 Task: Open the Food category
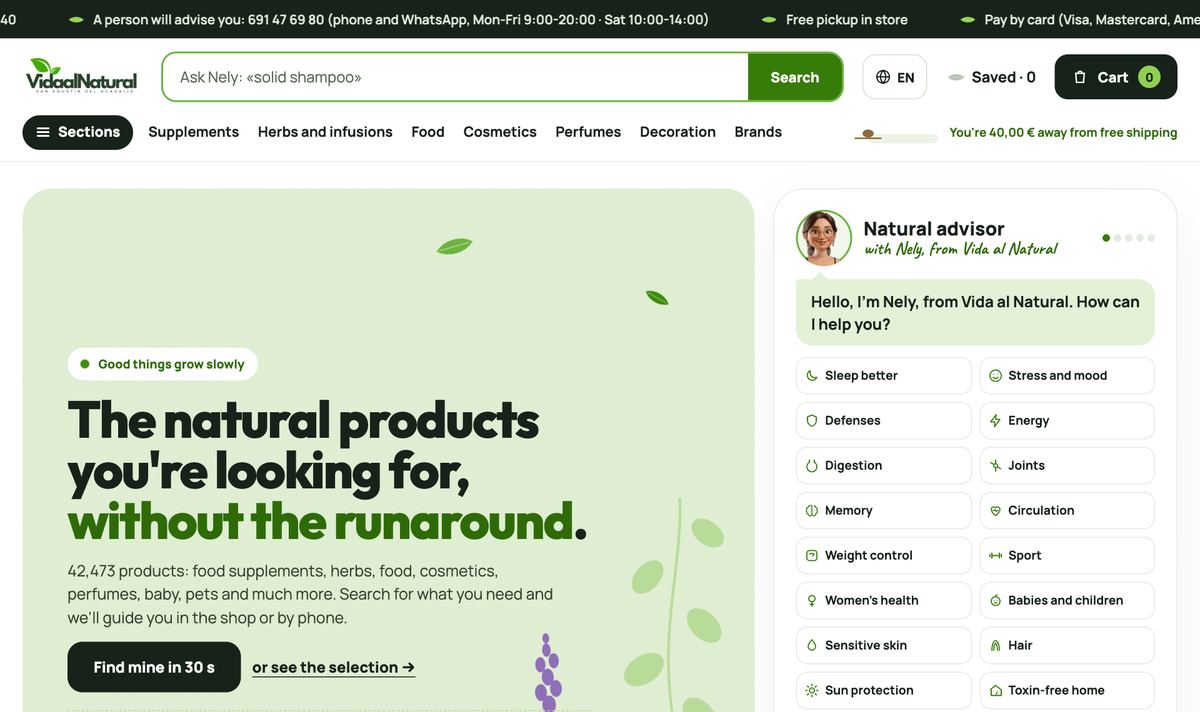pos(428,132)
